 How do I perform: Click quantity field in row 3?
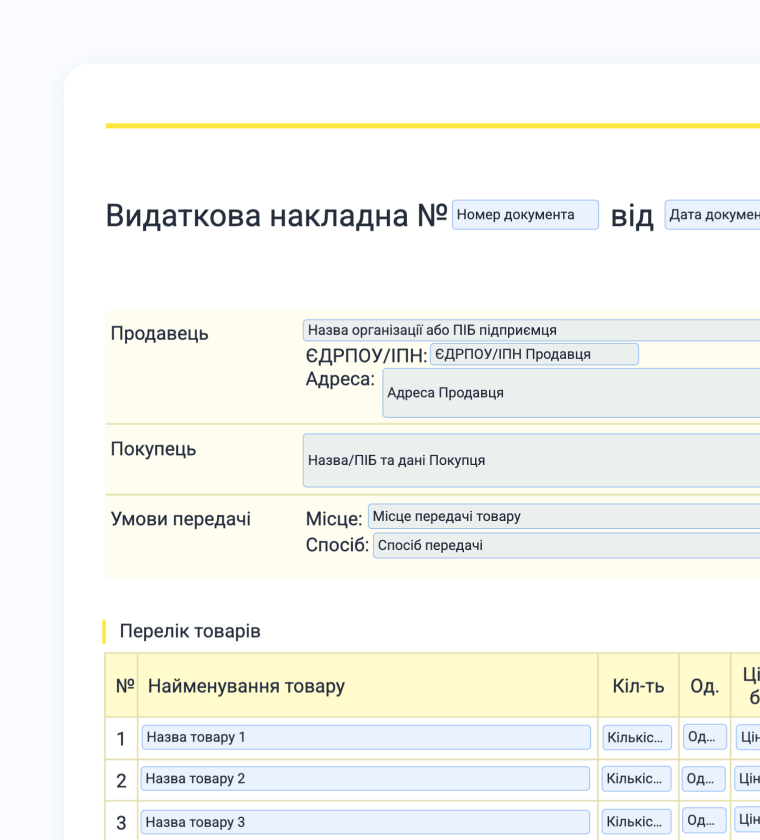point(636,821)
